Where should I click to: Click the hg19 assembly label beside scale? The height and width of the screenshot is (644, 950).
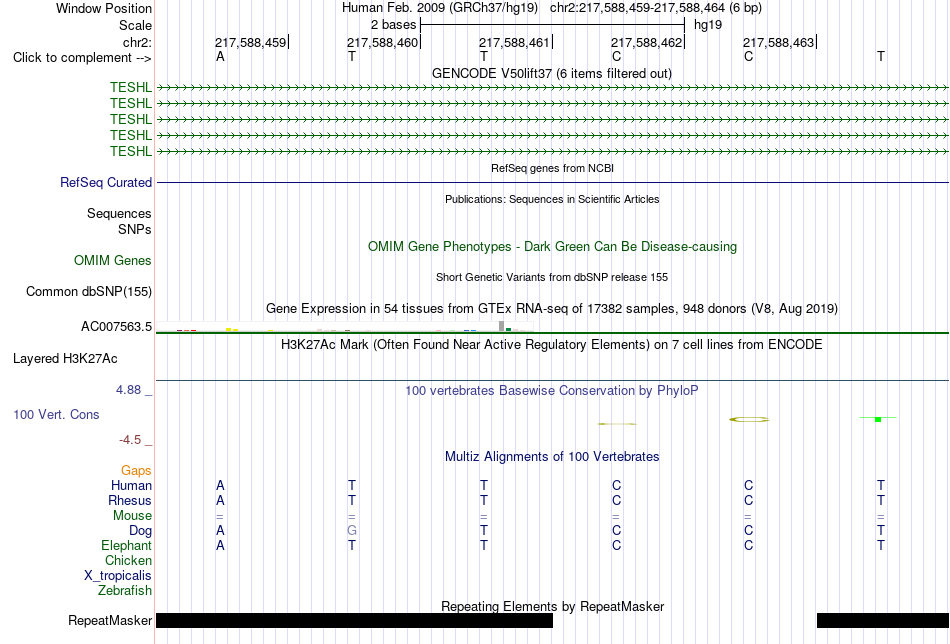708,25
